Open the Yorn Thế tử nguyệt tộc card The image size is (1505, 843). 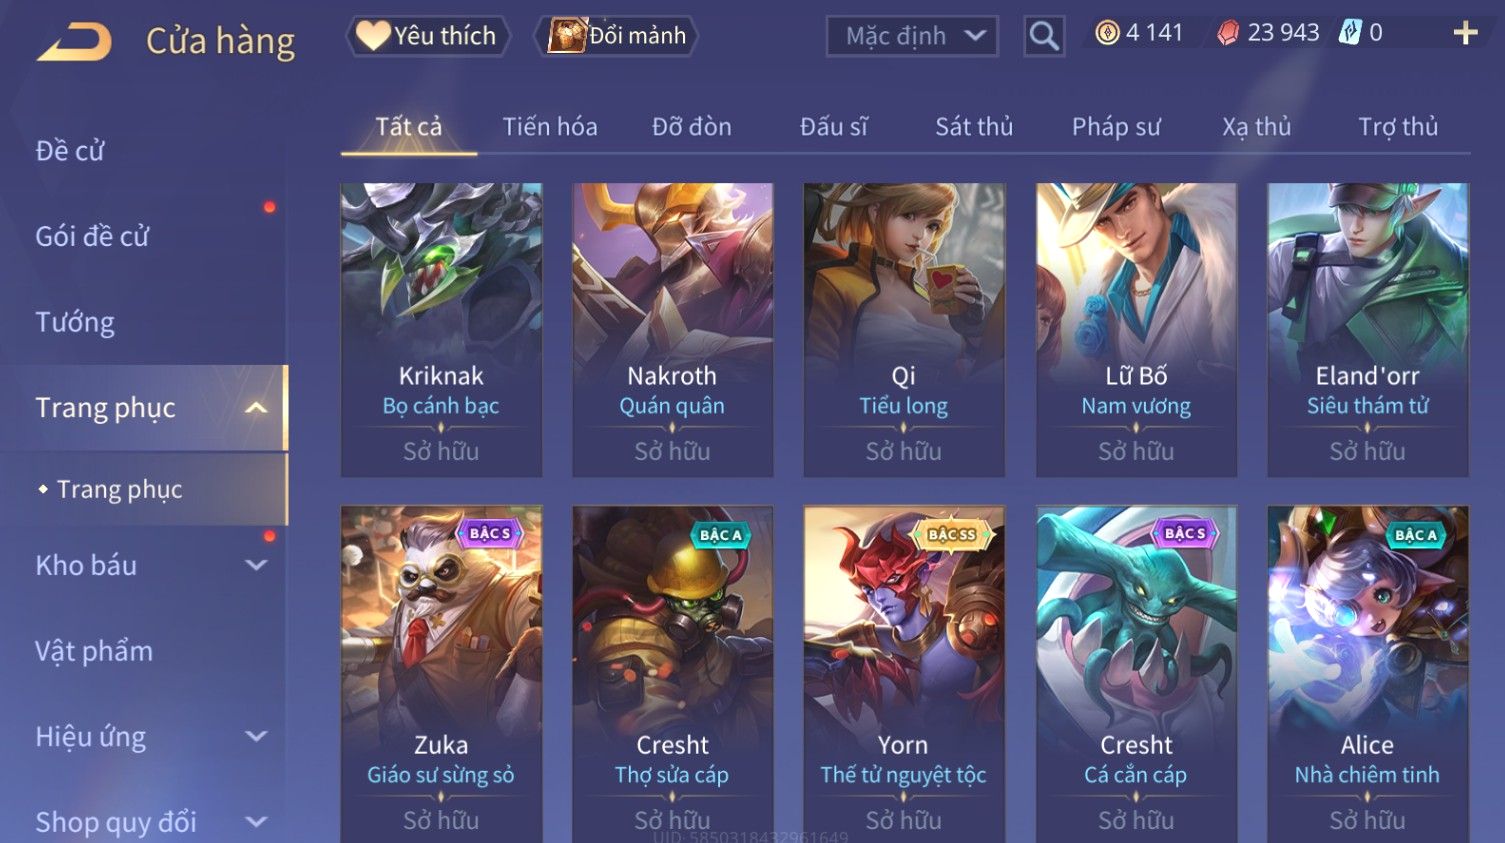pos(904,674)
